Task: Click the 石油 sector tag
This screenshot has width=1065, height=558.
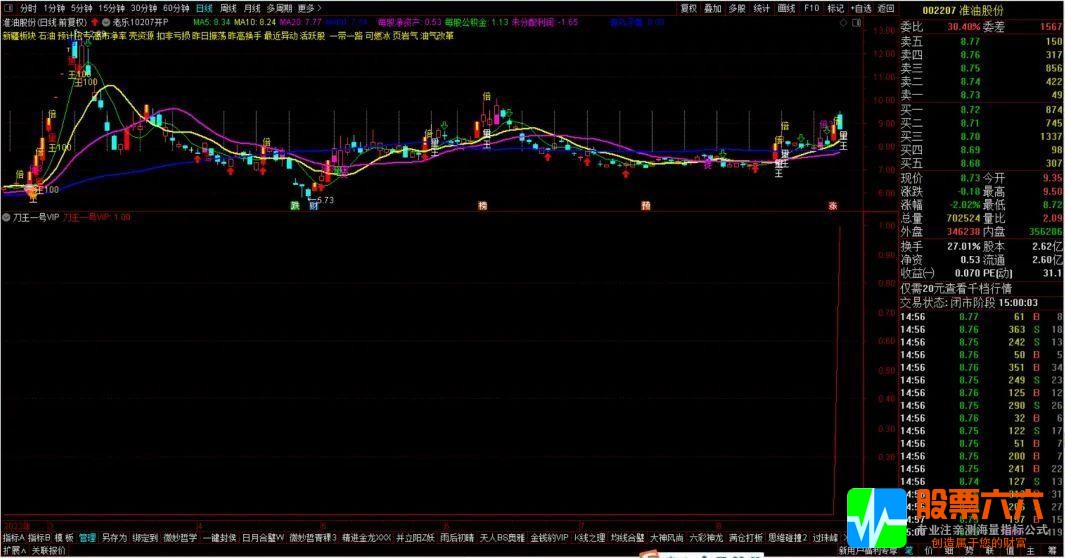Action: (x=47, y=35)
